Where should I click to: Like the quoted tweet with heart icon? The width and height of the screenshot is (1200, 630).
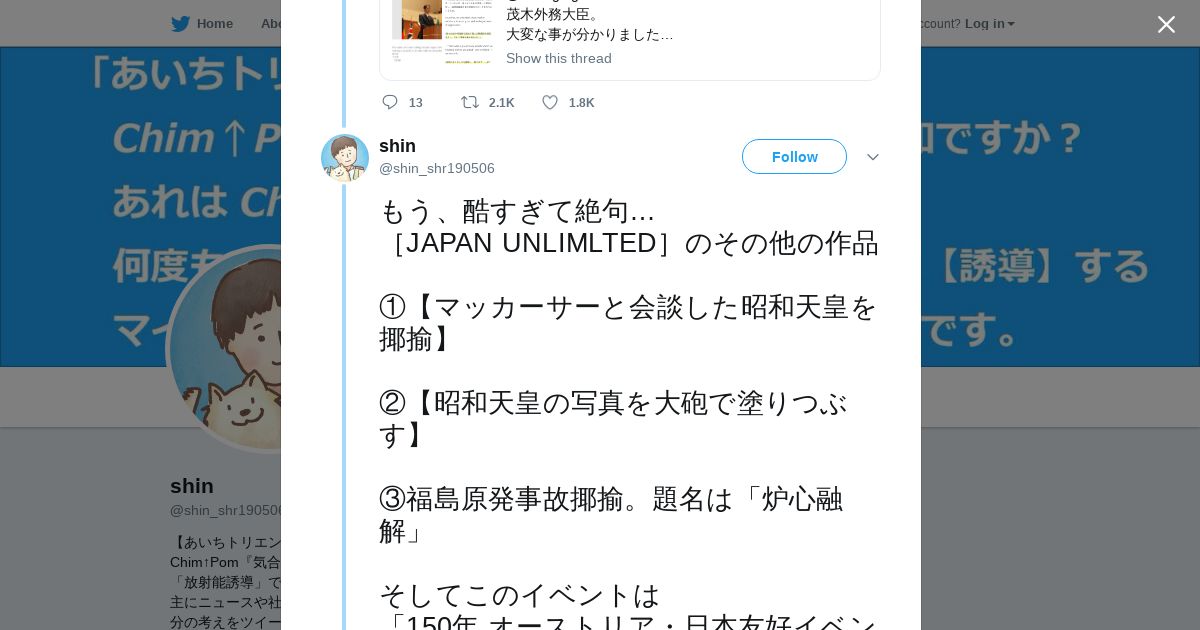point(550,102)
